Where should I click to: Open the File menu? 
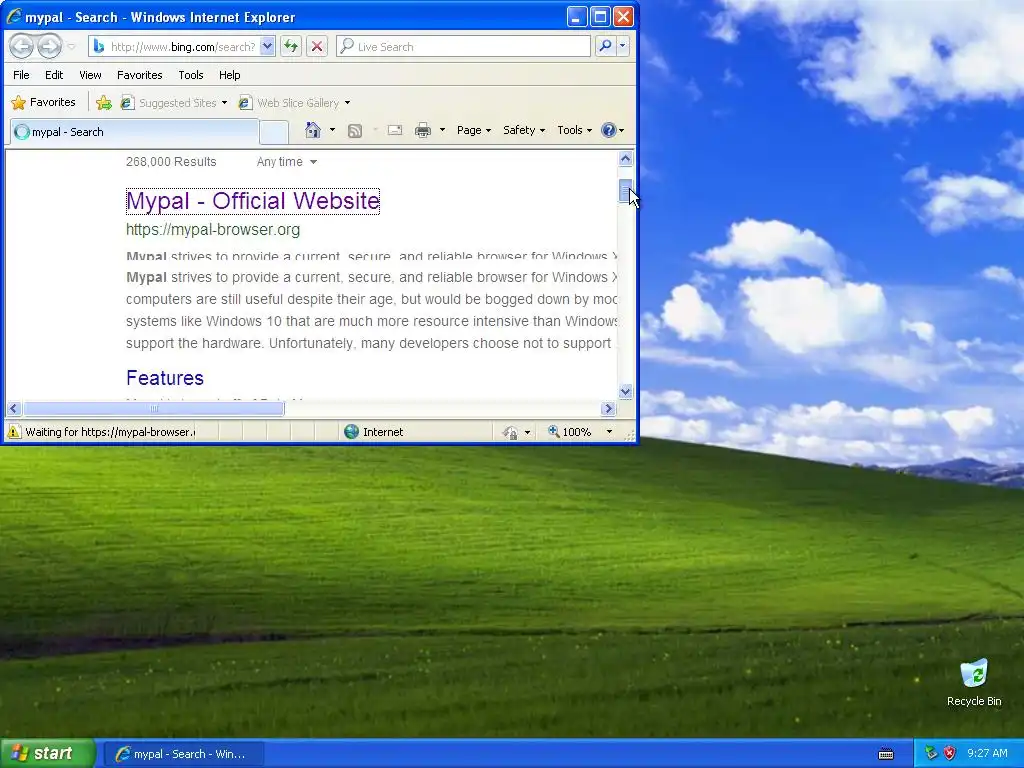(21, 75)
